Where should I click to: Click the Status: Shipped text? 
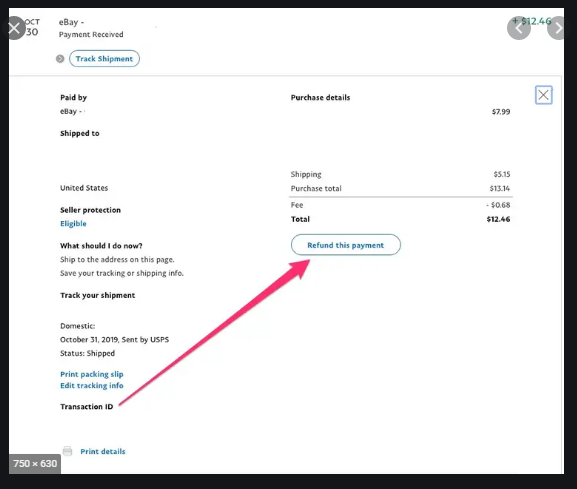pyautogui.click(x=88, y=353)
